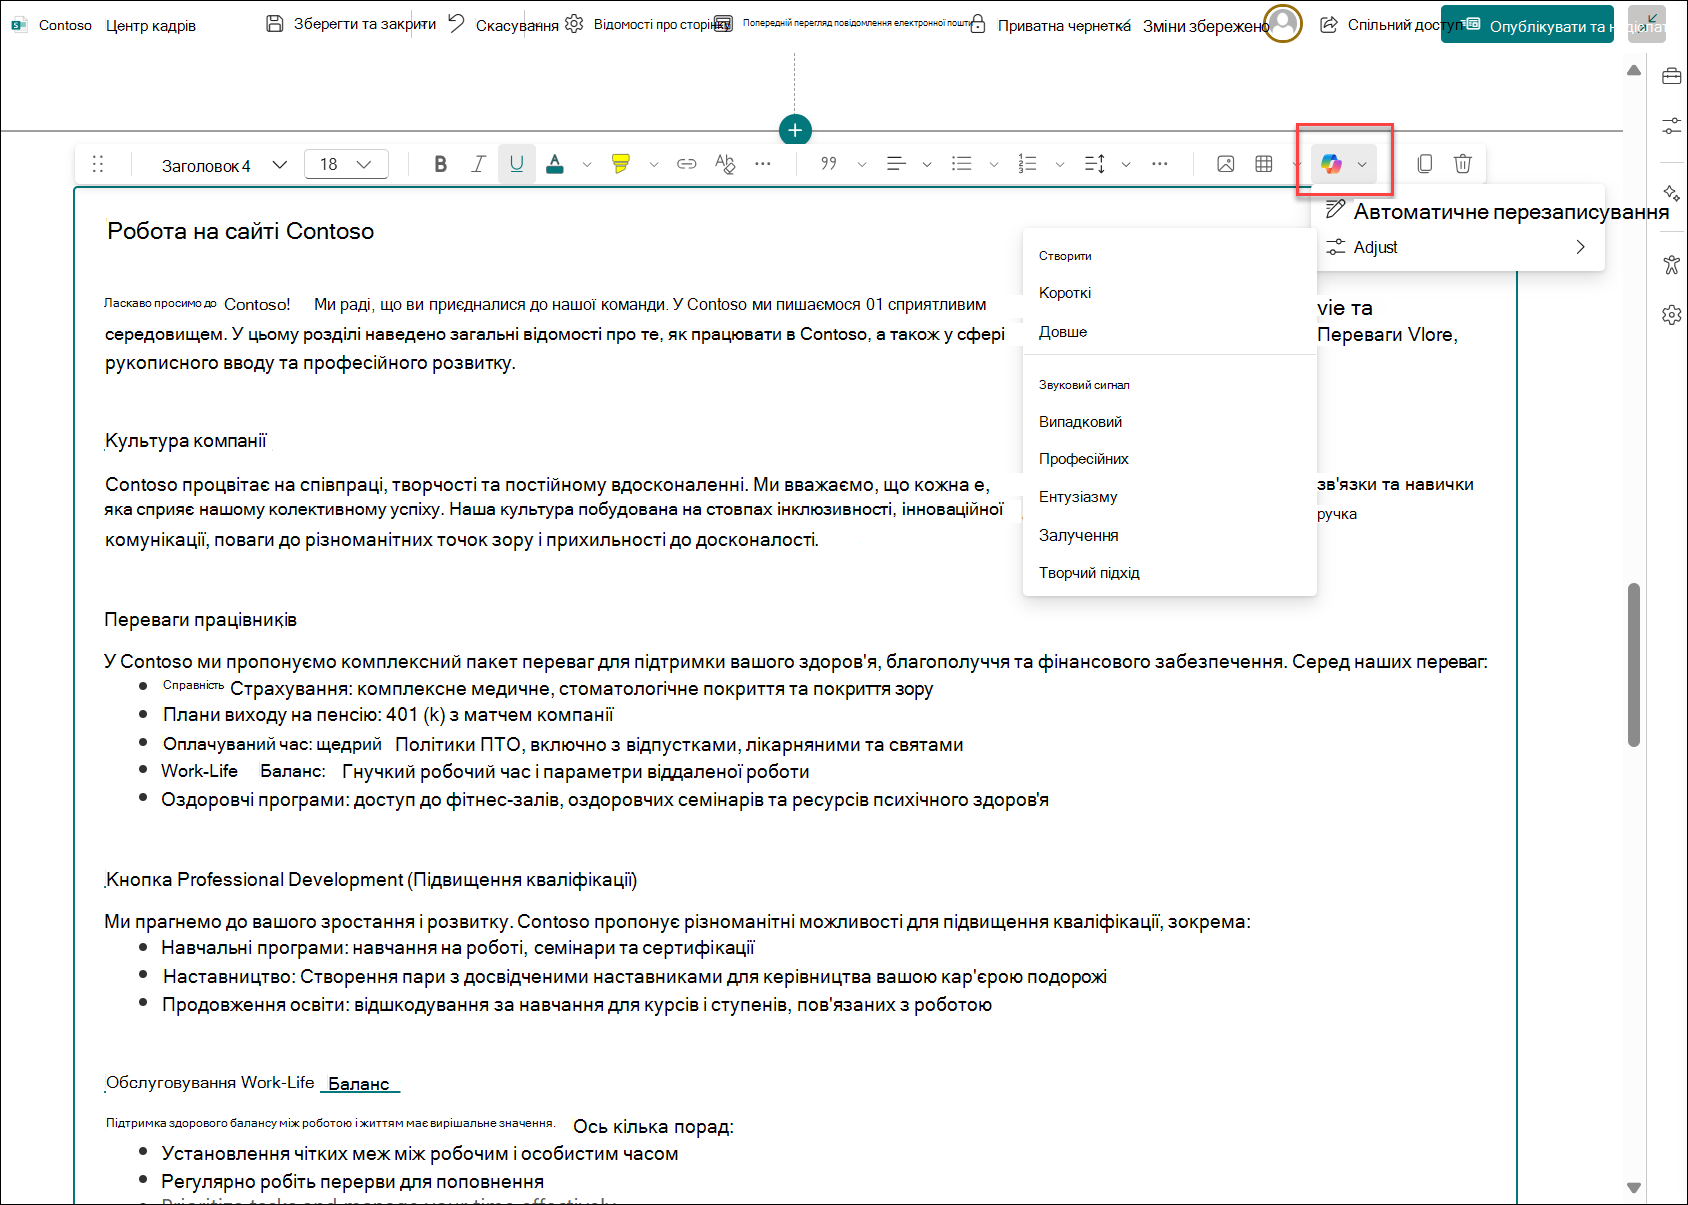Apply the font color swatch
The image size is (1688, 1205).
(x=555, y=164)
